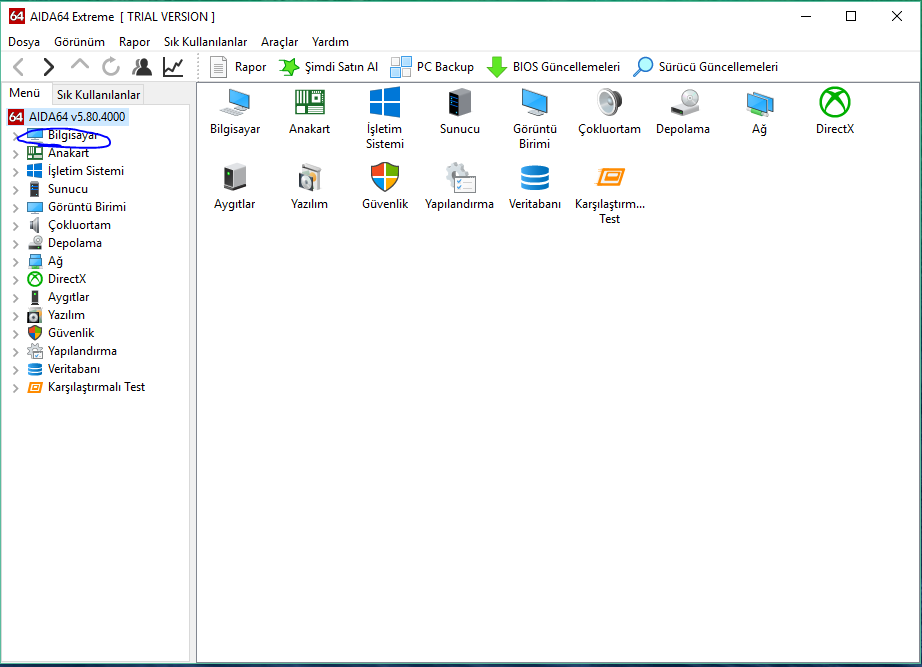Expand the Çokluortam tree node arrow
922x667 pixels.
16,226
